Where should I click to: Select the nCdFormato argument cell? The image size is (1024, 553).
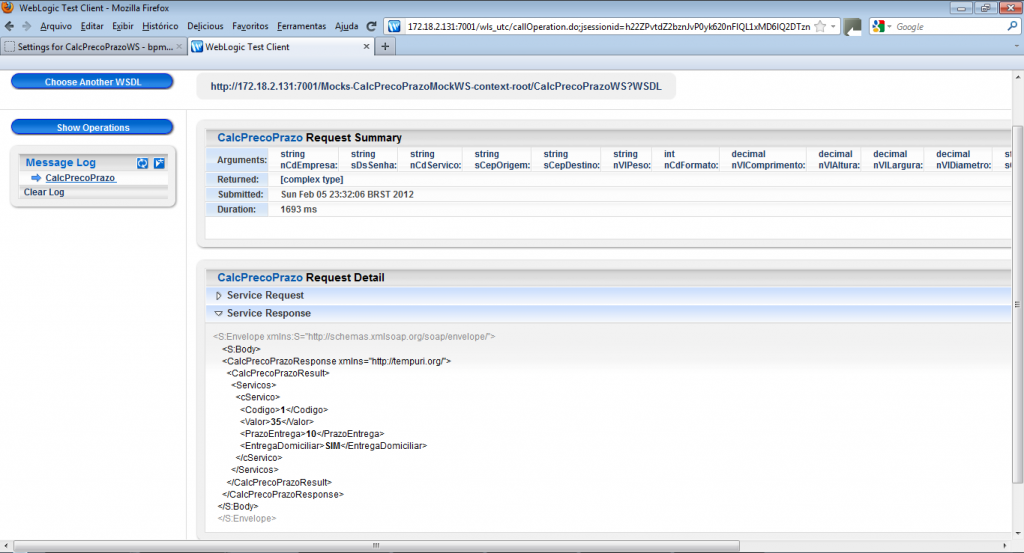coord(691,159)
